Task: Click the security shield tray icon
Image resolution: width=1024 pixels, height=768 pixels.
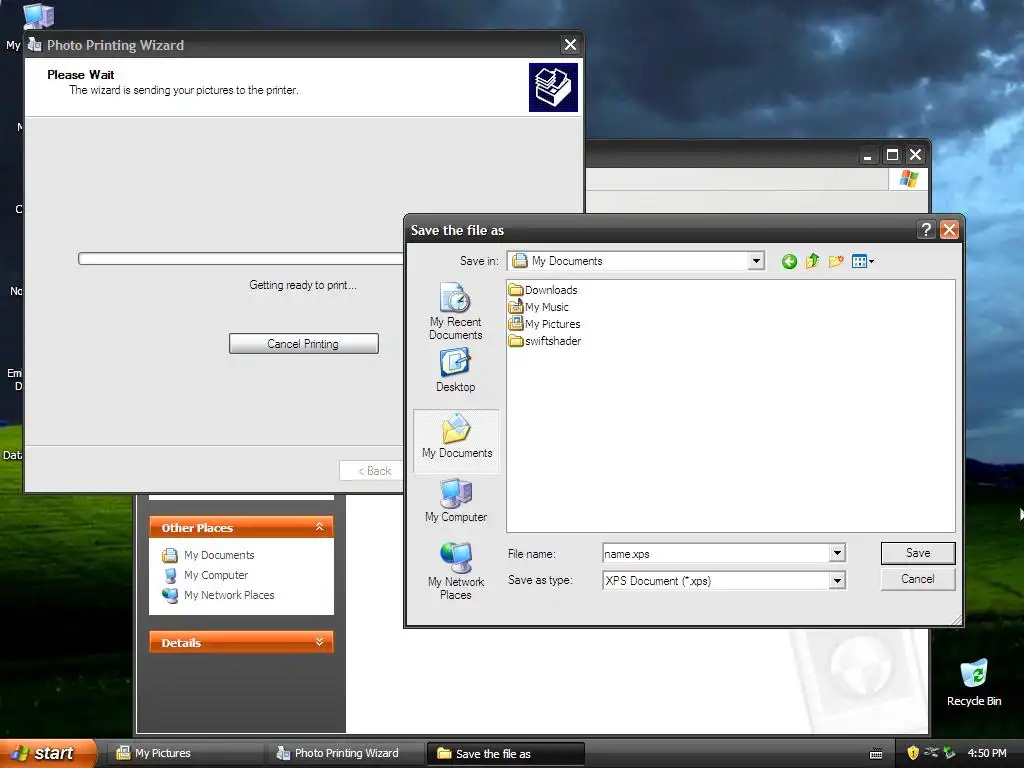Action: [x=912, y=753]
